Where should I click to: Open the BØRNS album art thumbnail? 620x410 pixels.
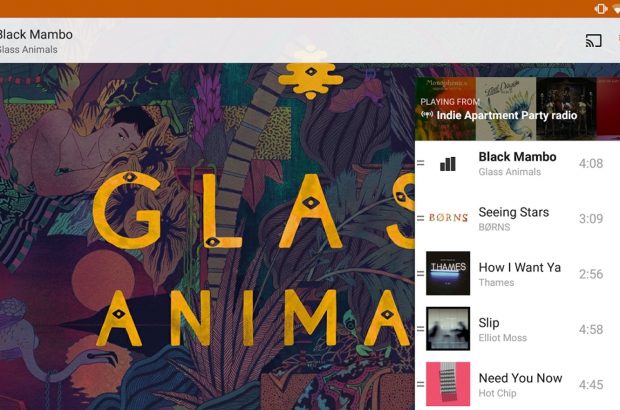pyautogui.click(x=448, y=218)
